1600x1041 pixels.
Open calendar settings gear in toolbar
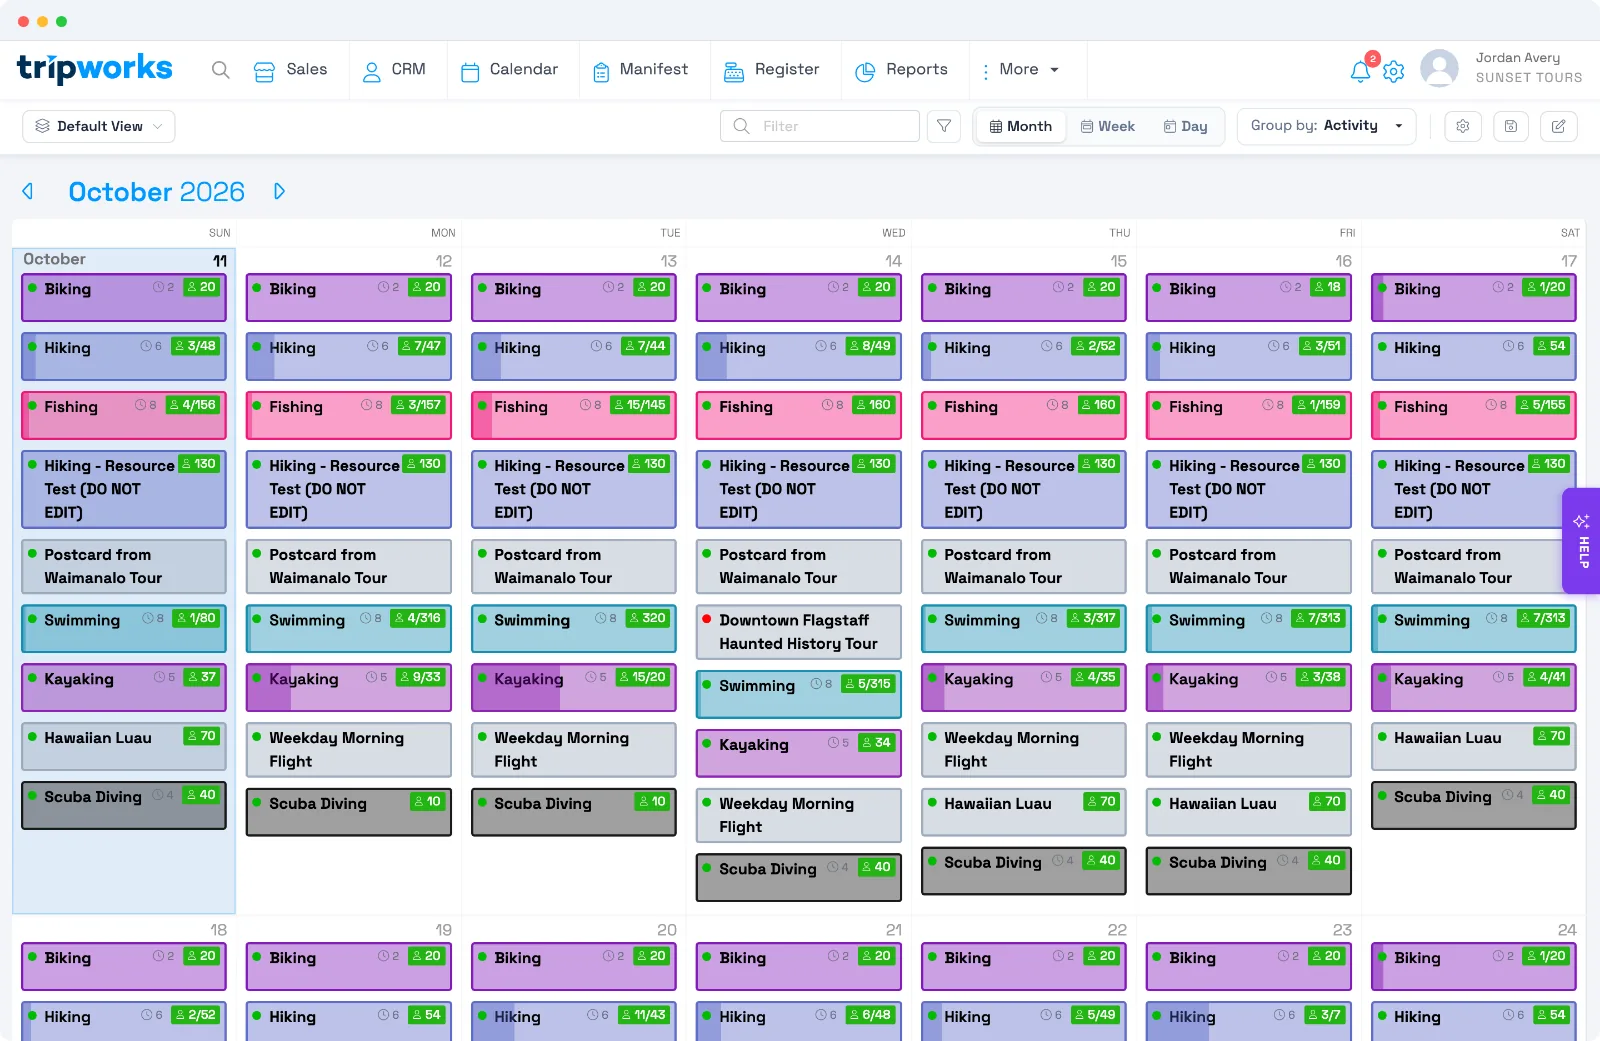coord(1463,126)
